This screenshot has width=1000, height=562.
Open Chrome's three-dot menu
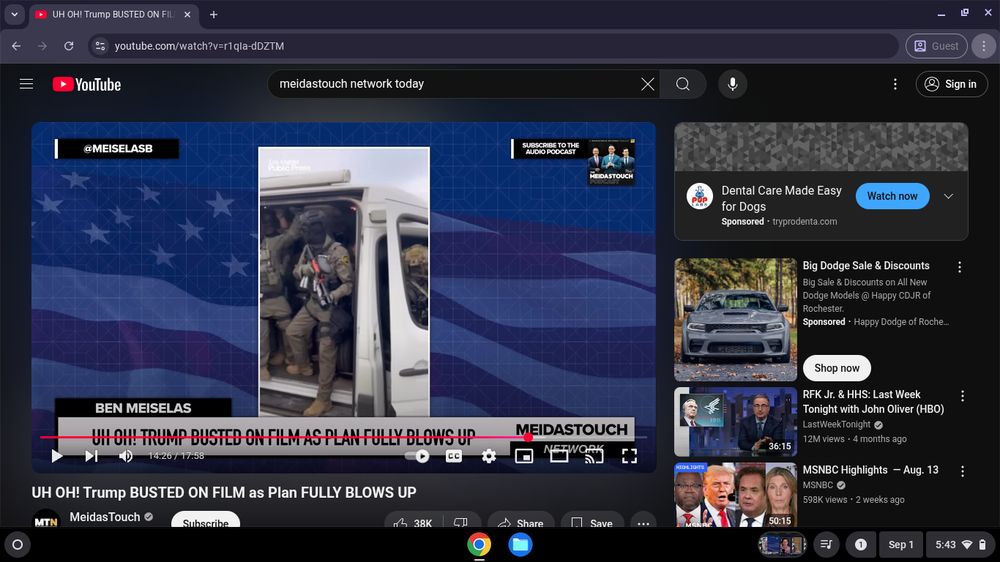pyautogui.click(x=983, y=46)
